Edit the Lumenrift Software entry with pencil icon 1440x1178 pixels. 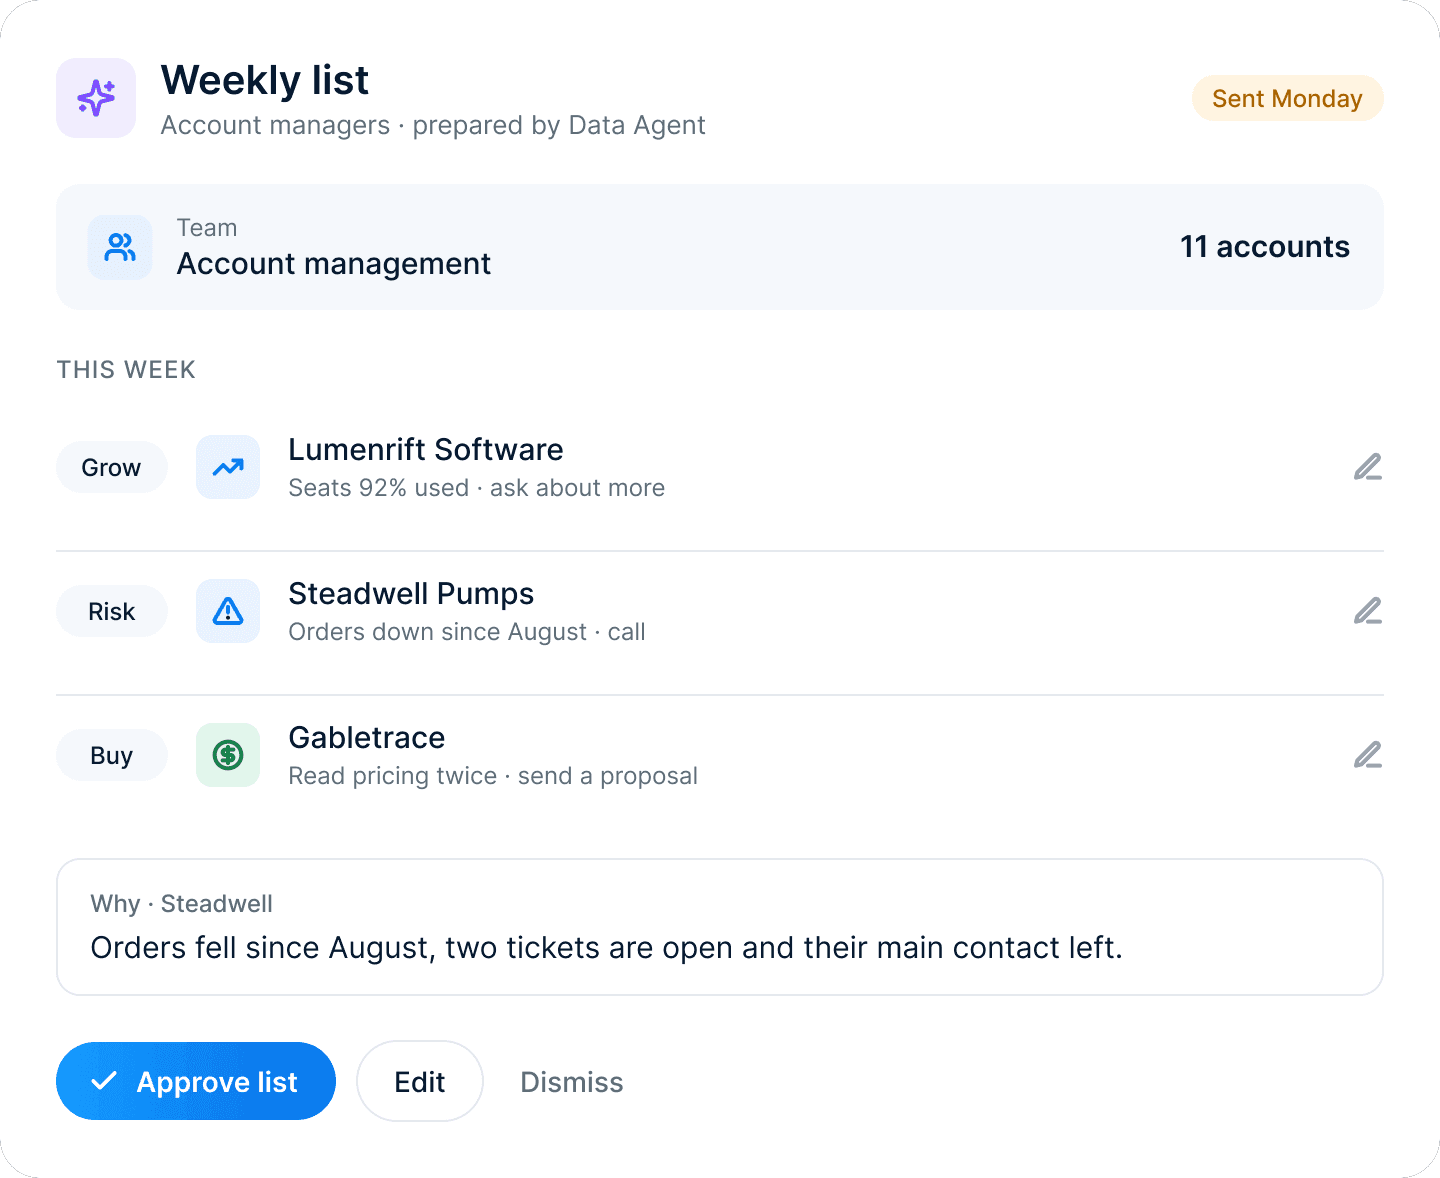point(1368,467)
